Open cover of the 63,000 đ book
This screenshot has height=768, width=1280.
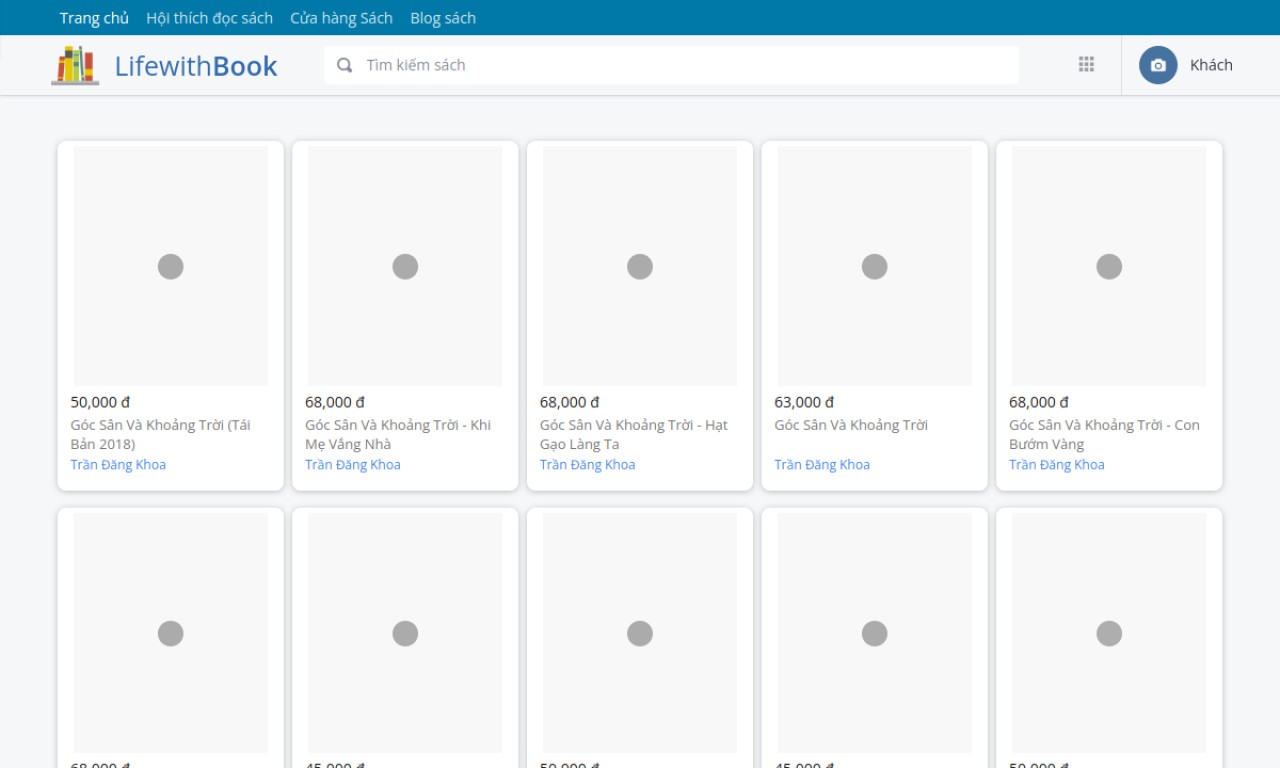875,266
